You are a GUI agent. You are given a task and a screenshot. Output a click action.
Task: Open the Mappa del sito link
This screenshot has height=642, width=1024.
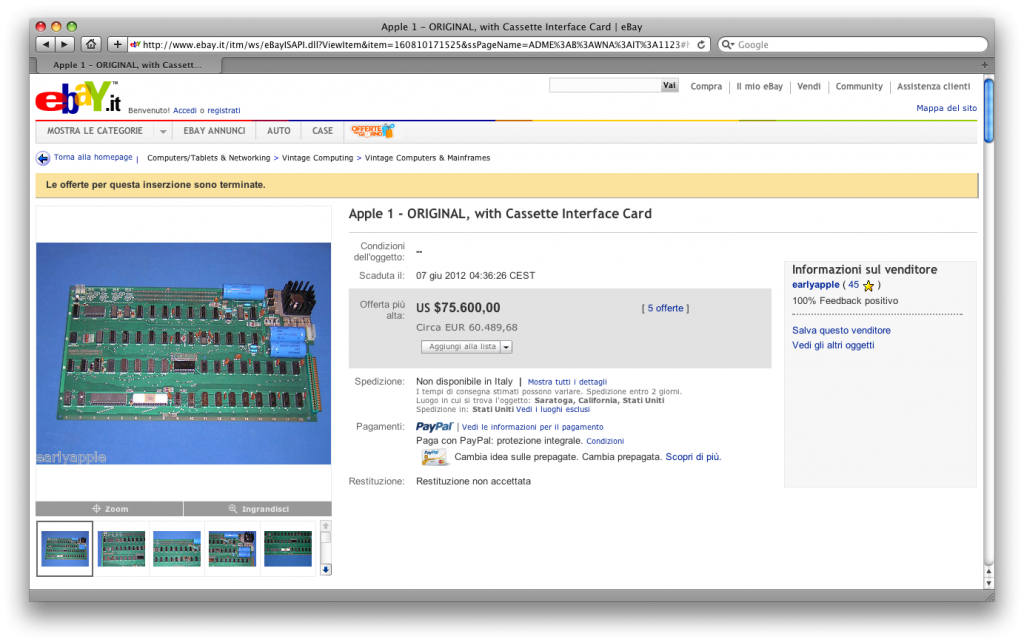[x=946, y=108]
